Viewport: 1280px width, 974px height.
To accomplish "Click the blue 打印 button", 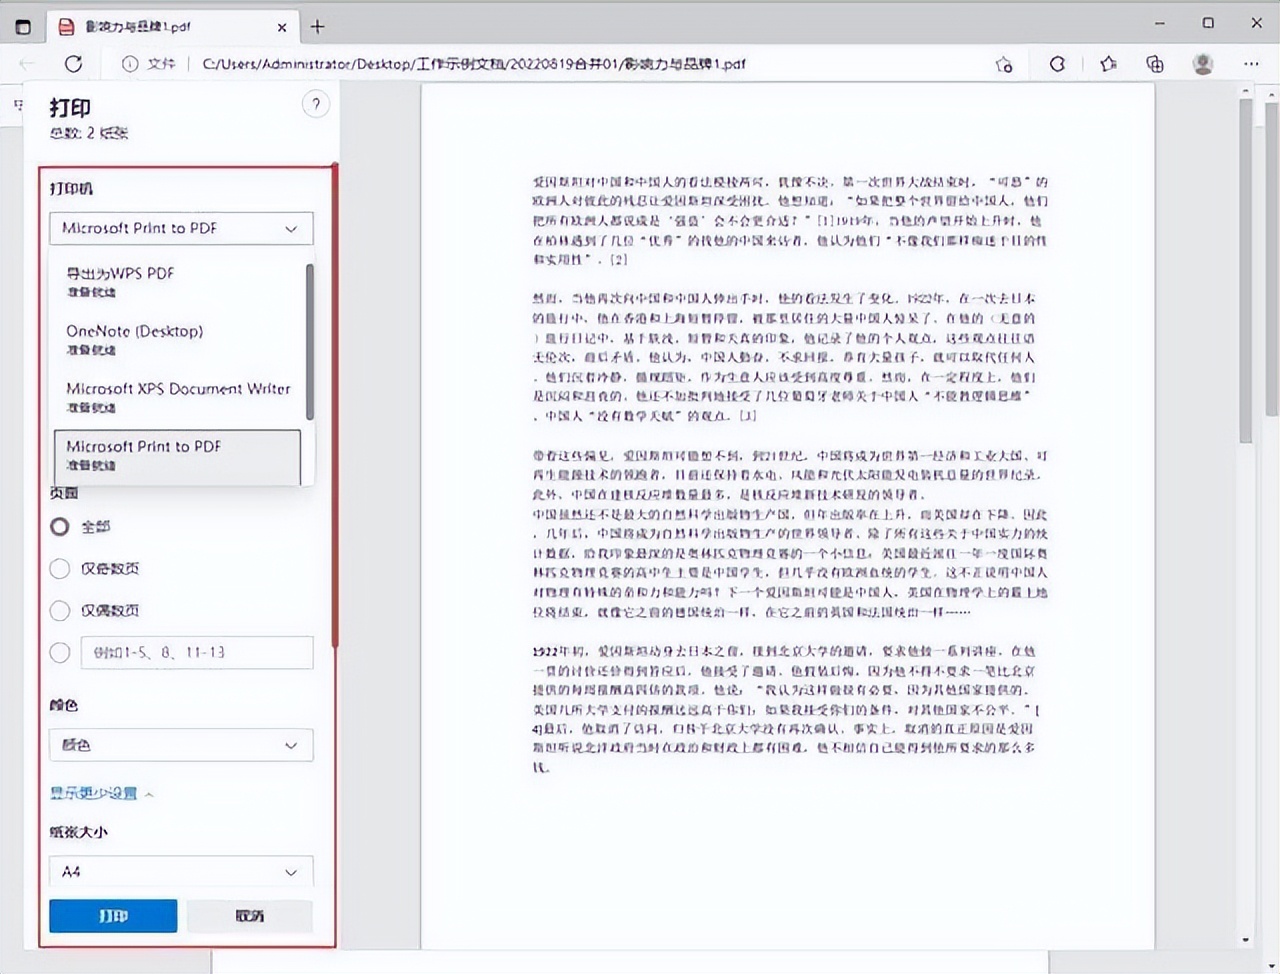I will click(x=113, y=915).
